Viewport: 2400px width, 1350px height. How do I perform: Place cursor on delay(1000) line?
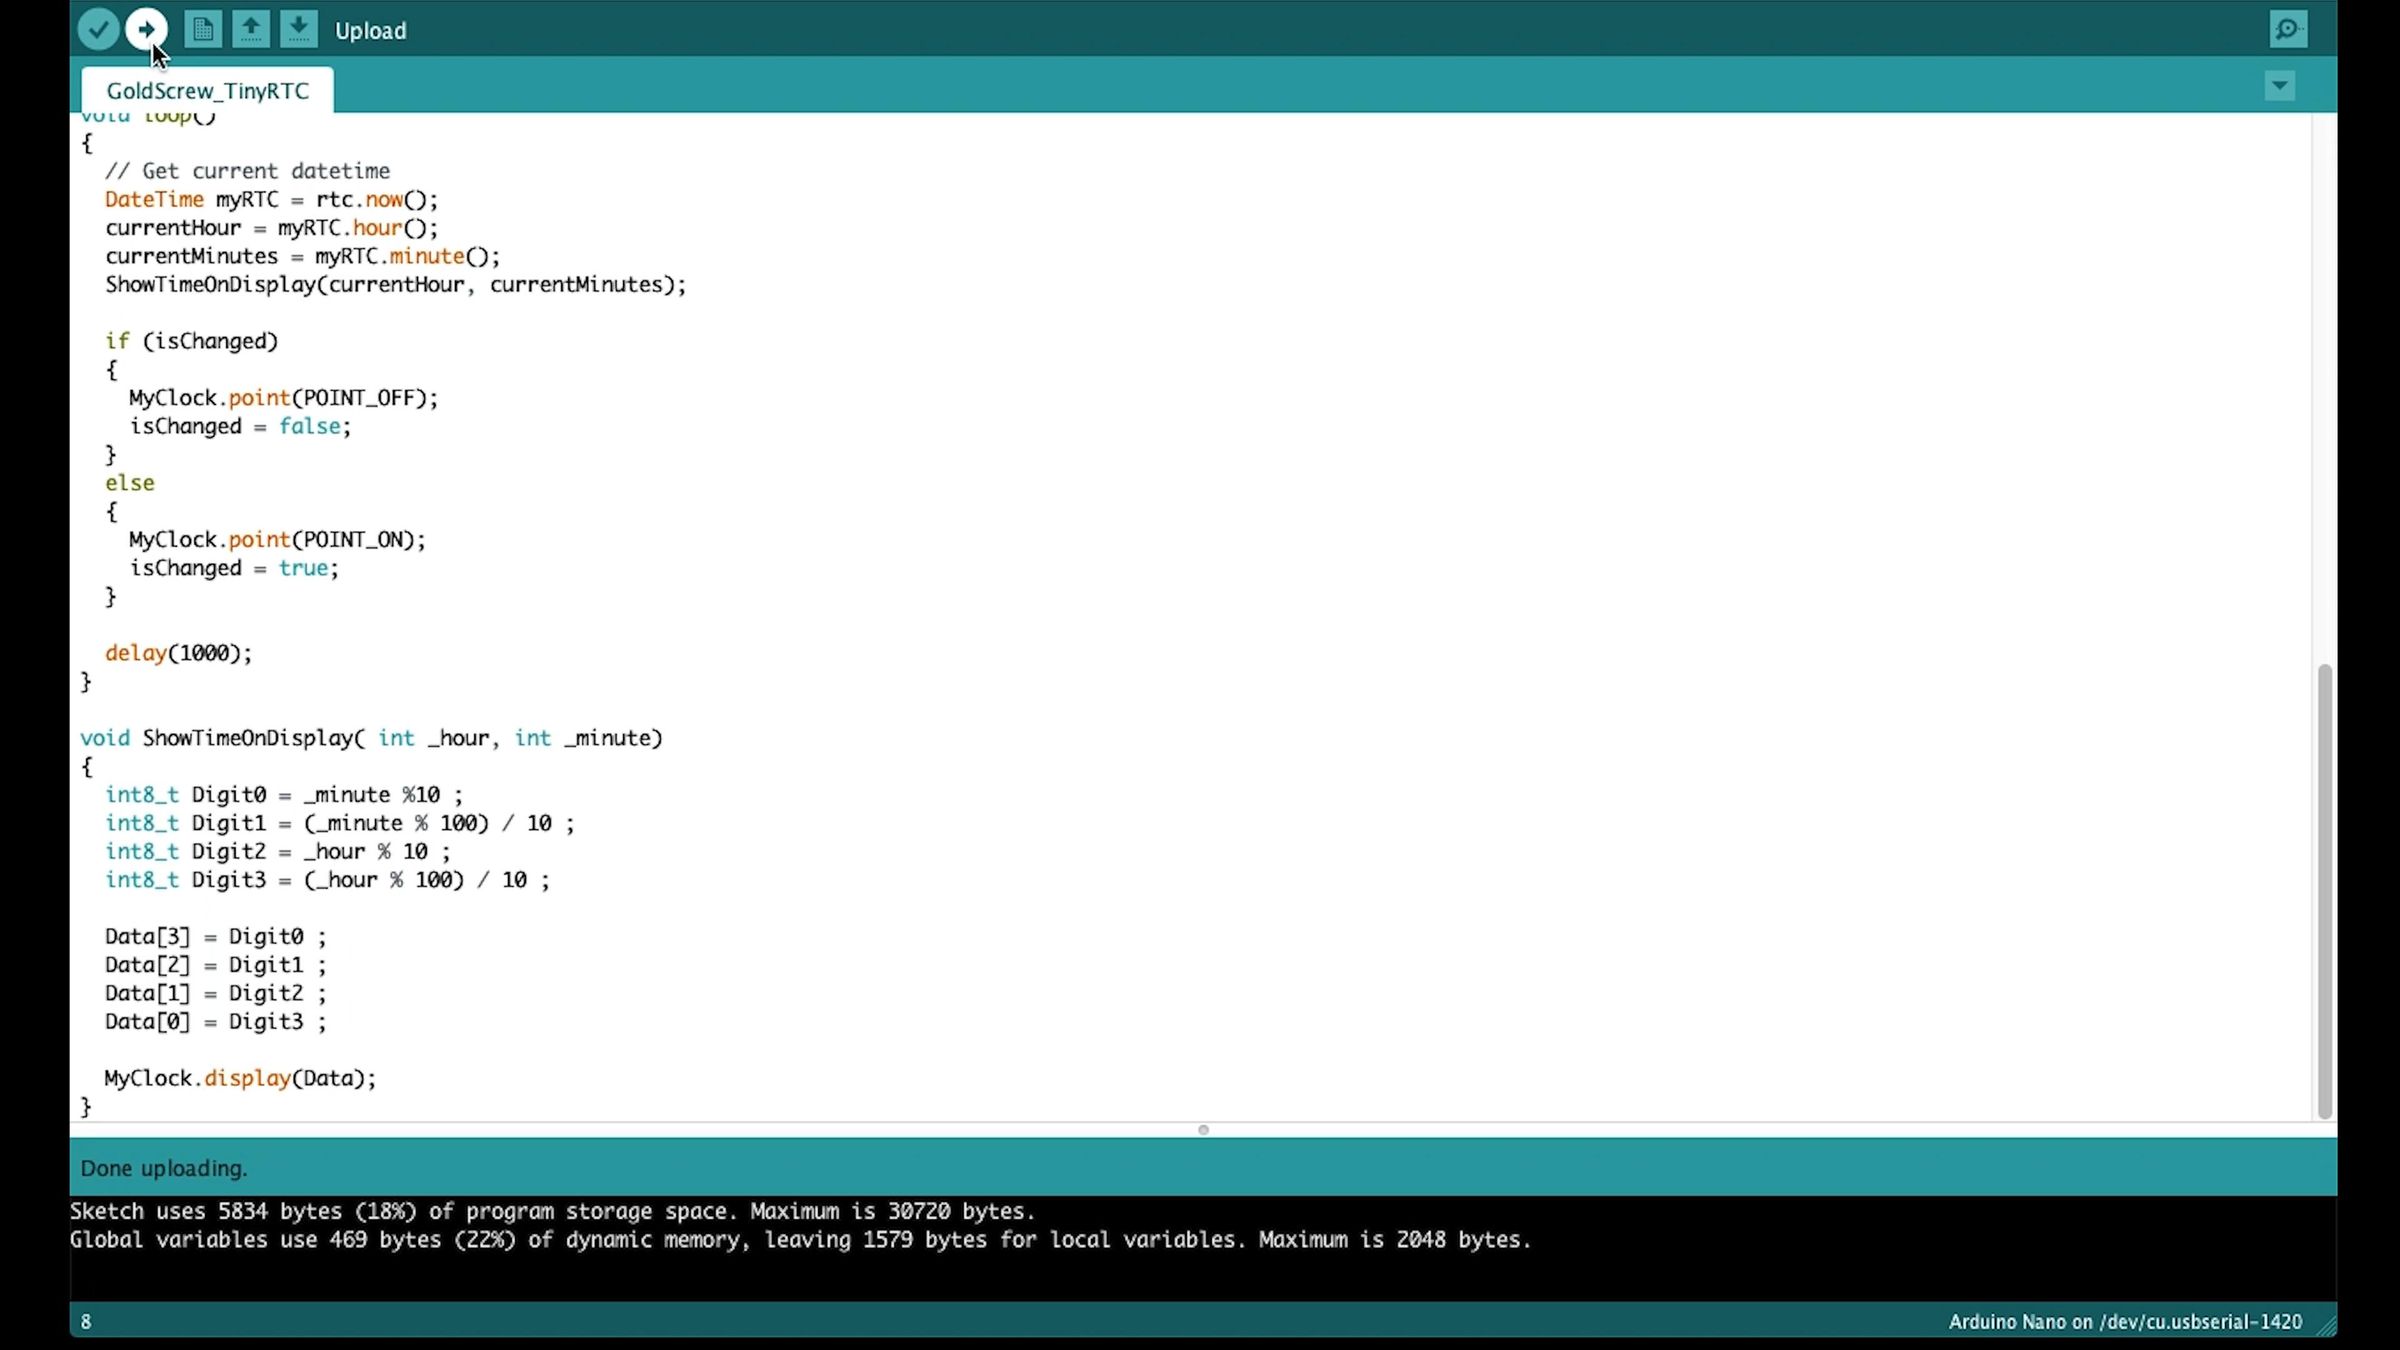[x=179, y=653]
